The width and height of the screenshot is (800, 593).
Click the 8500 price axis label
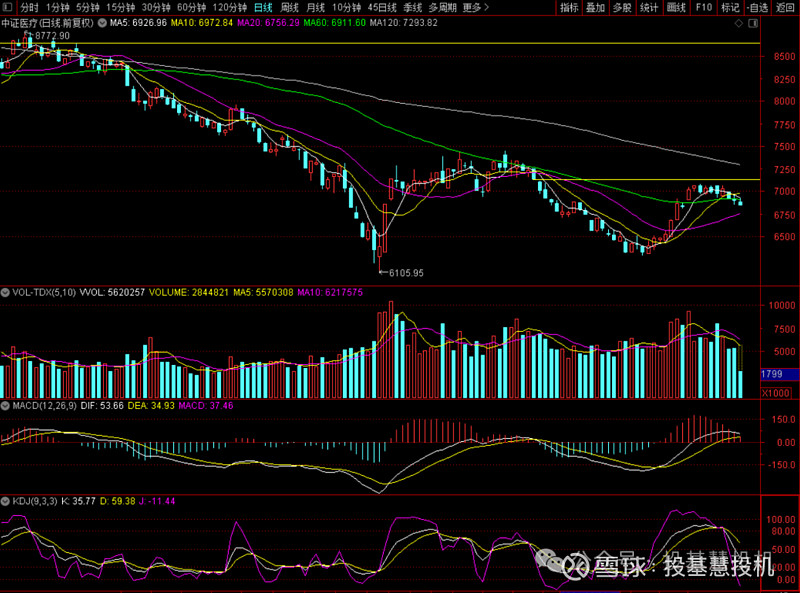pyautogui.click(x=784, y=57)
